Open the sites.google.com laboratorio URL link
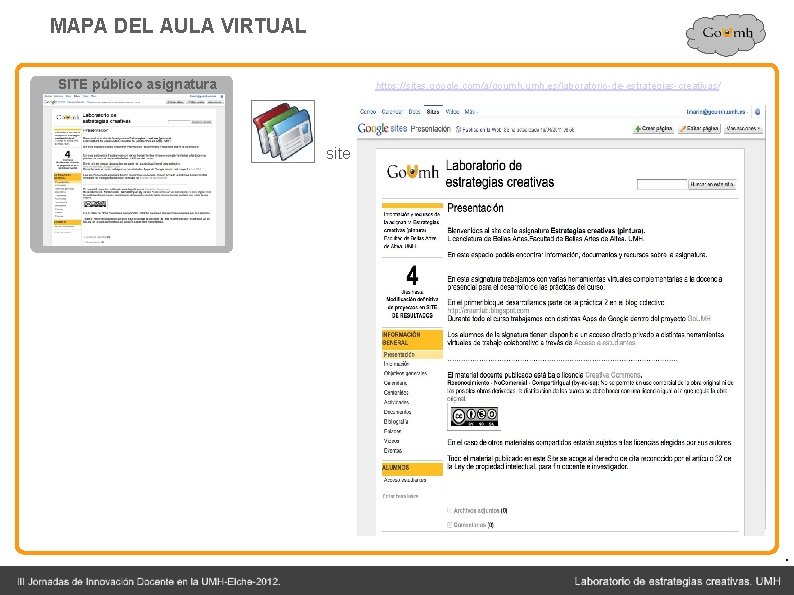The image size is (794, 595). 548,86
